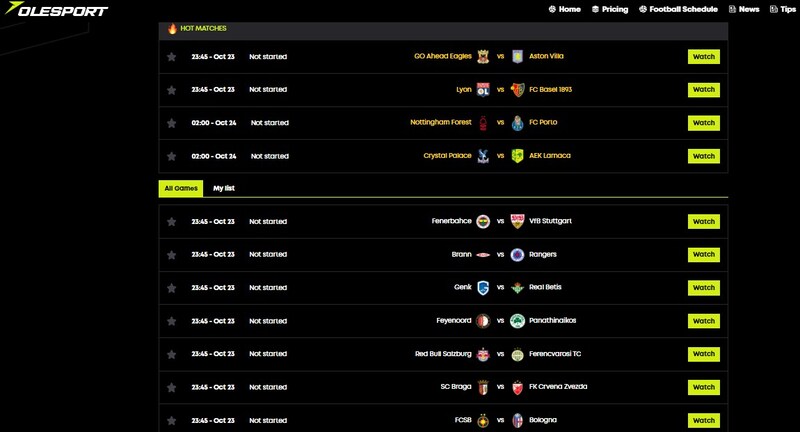Watch the Lyon vs FC Basel match

[x=704, y=90]
